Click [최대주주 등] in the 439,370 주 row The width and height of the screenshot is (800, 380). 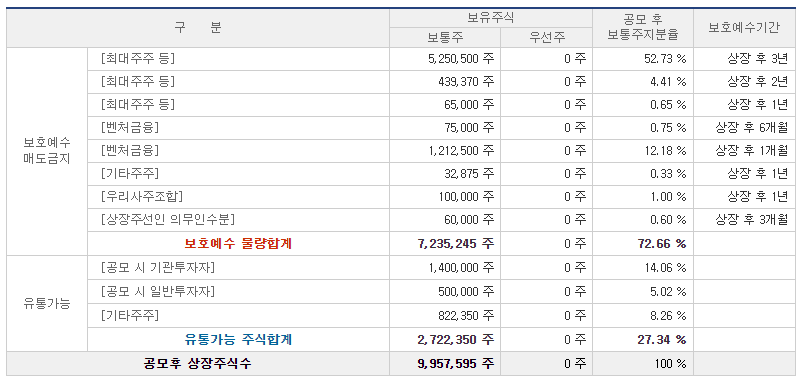[x=138, y=82]
